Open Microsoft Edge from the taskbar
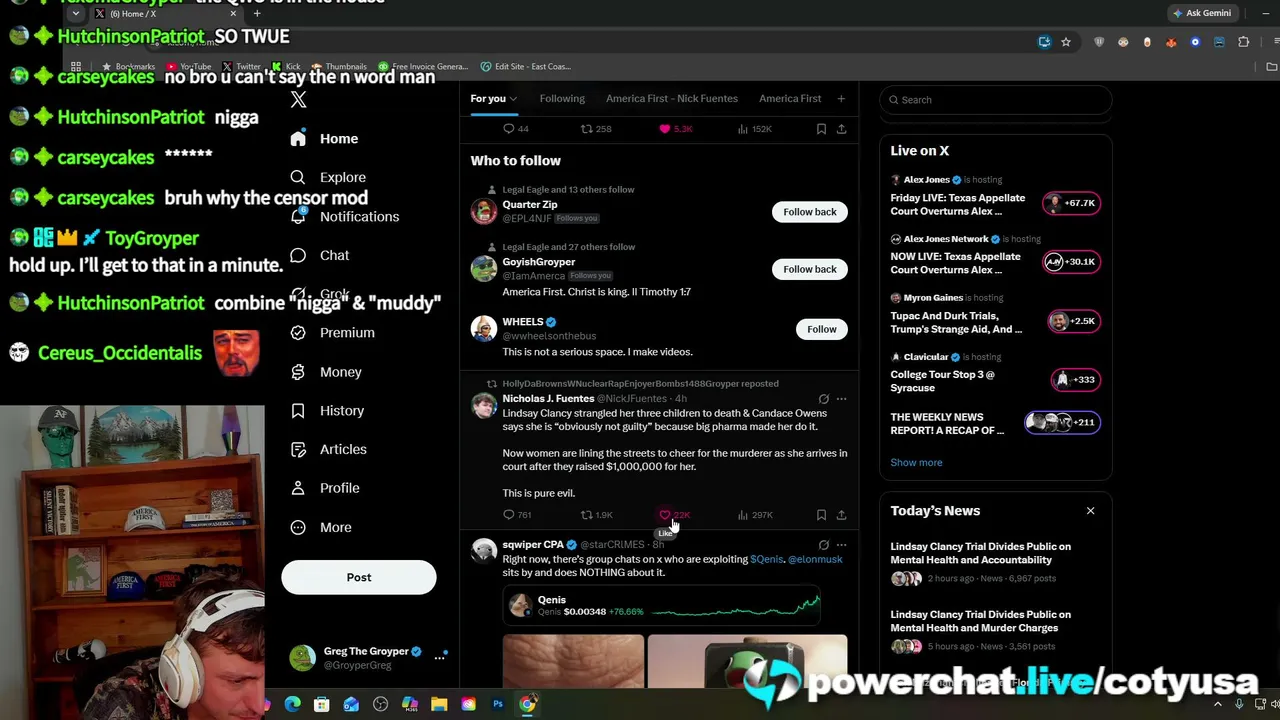Screen dimensions: 1280x720 tap(292, 704)
